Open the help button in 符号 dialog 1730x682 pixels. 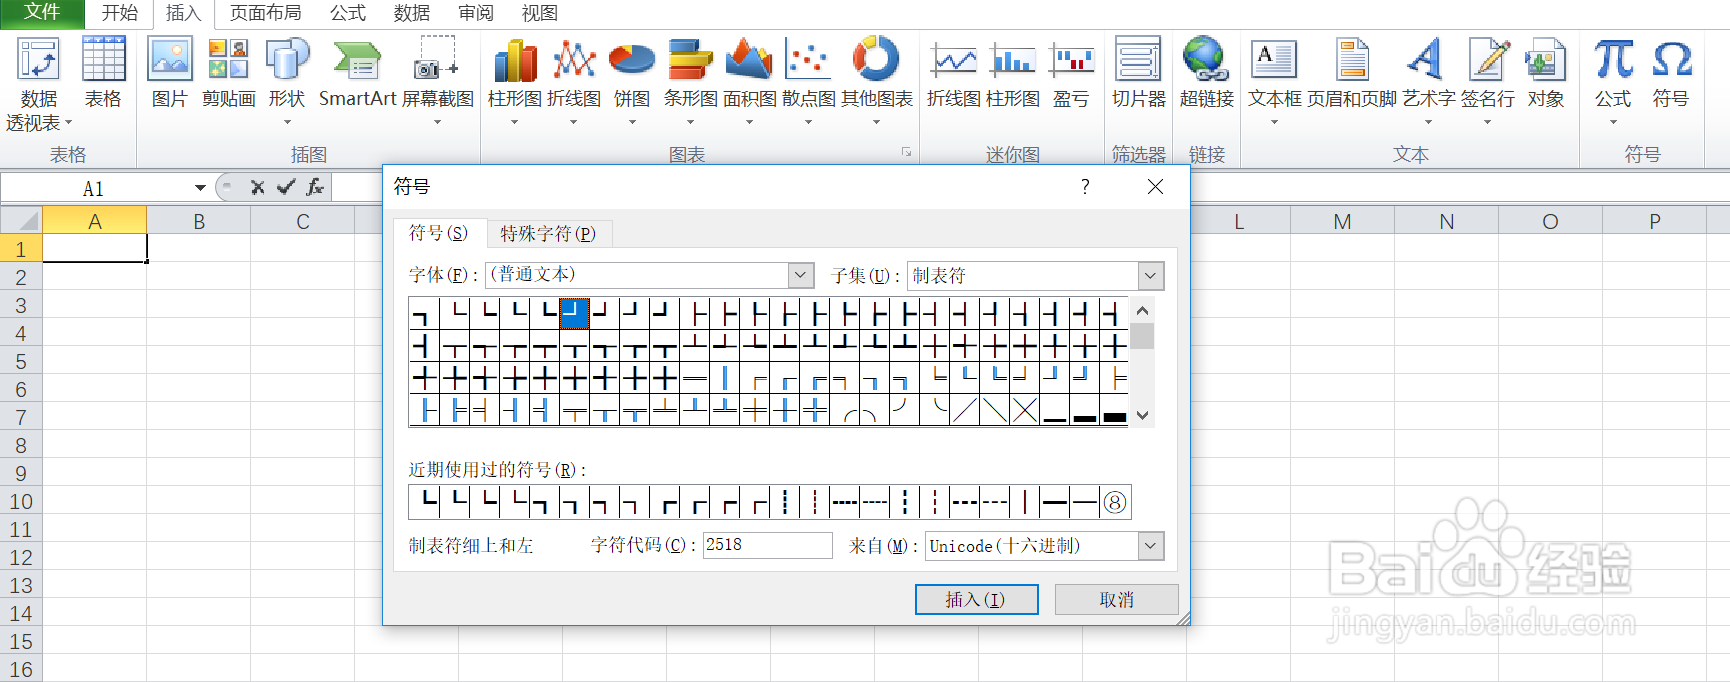[x=1085, y=187]
